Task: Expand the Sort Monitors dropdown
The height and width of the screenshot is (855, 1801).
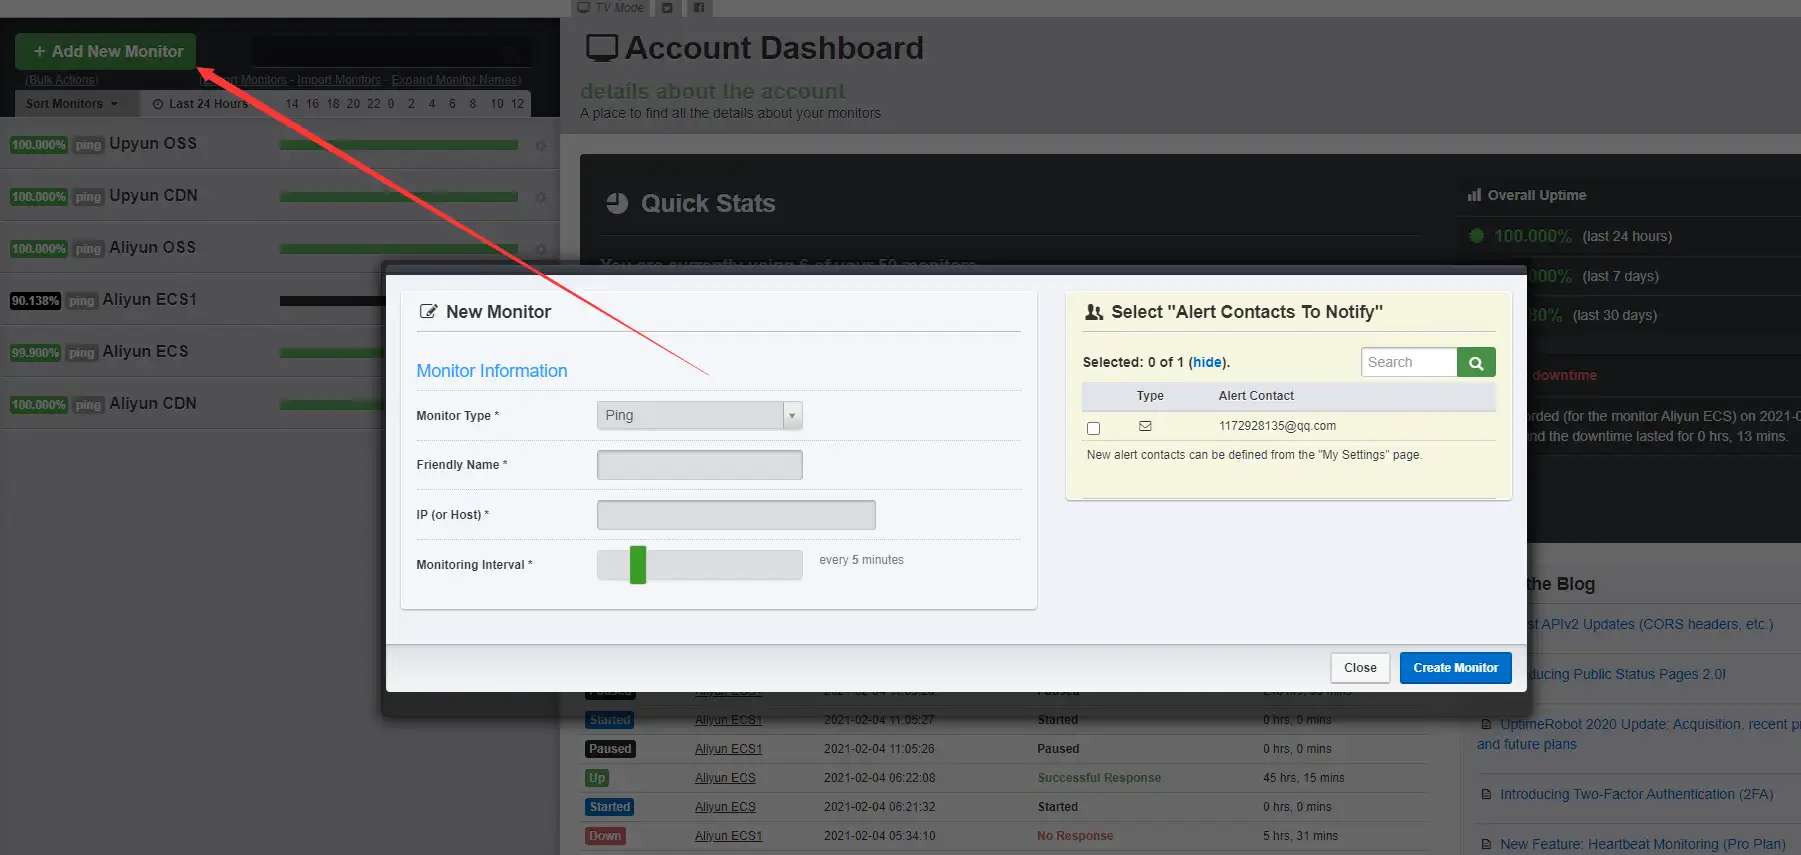Action: (71, 104)
